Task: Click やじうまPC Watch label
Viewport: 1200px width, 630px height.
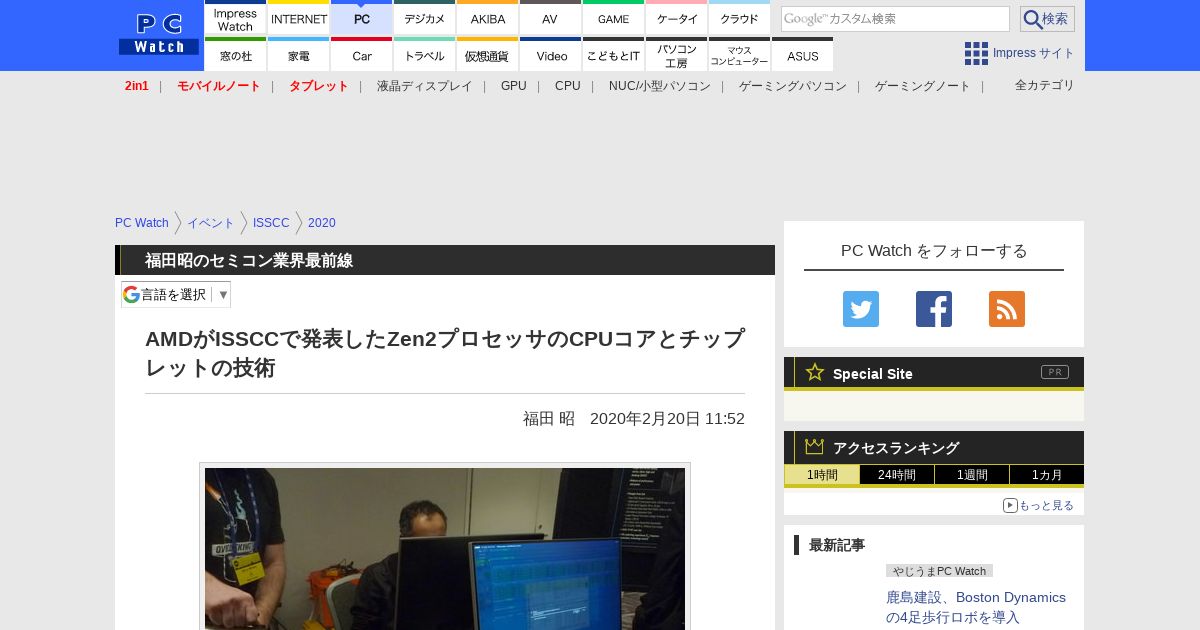Action: pos(939,571)
